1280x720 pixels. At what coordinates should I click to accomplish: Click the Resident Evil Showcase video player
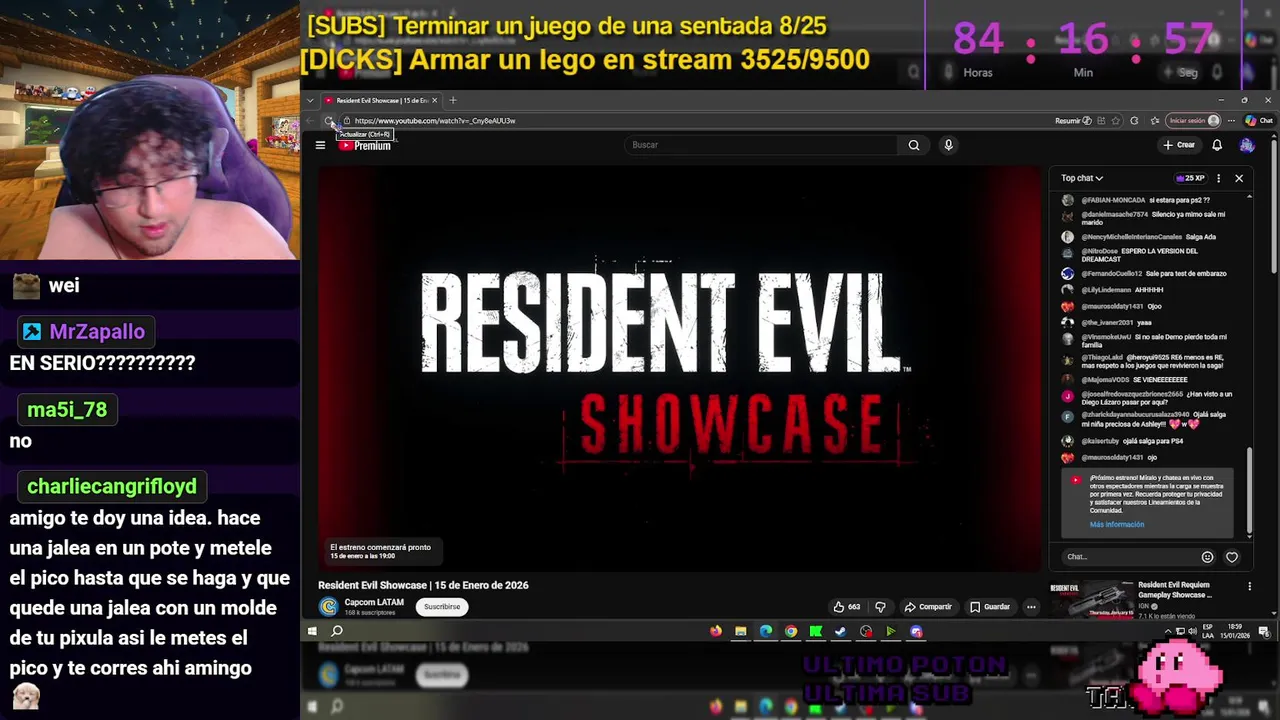tap(680, 369)
